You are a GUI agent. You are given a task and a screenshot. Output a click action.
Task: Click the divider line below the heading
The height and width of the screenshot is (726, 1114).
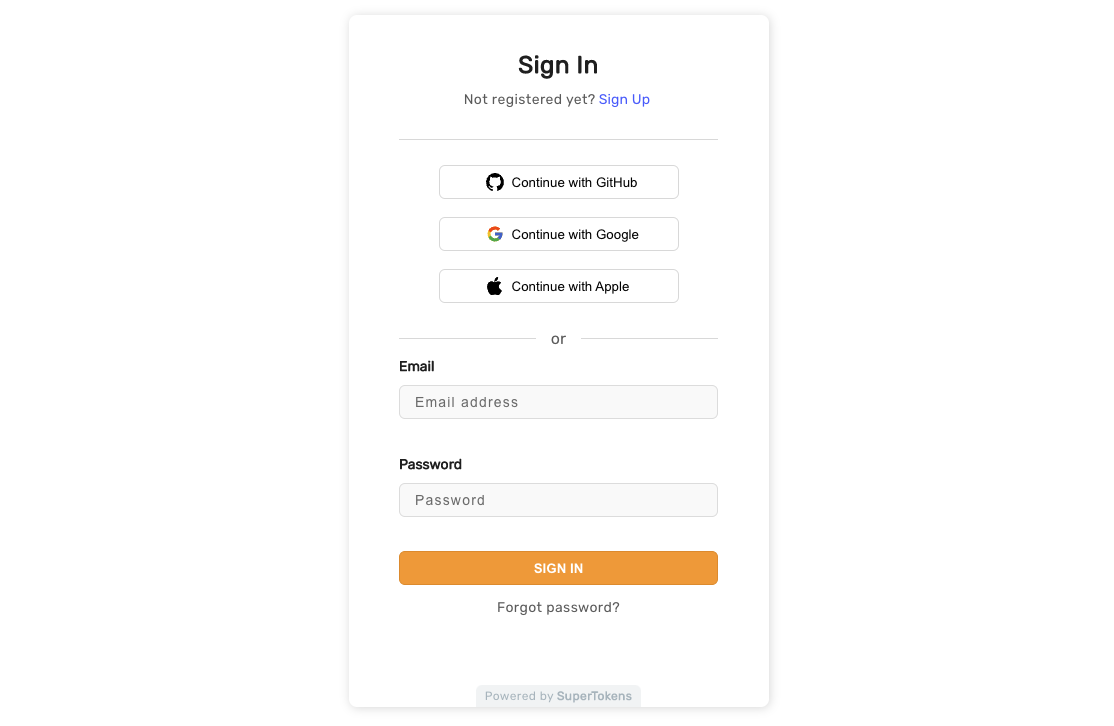pos(558,139)
